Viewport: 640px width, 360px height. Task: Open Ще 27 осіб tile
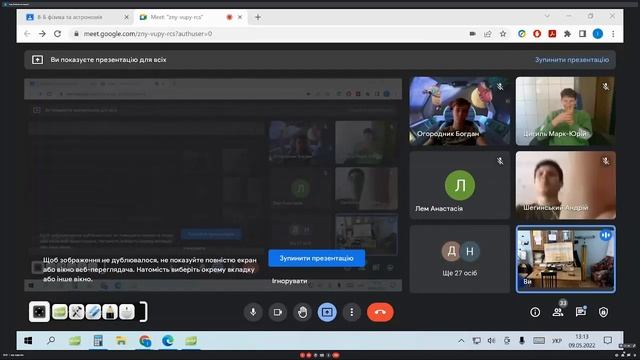460,259
